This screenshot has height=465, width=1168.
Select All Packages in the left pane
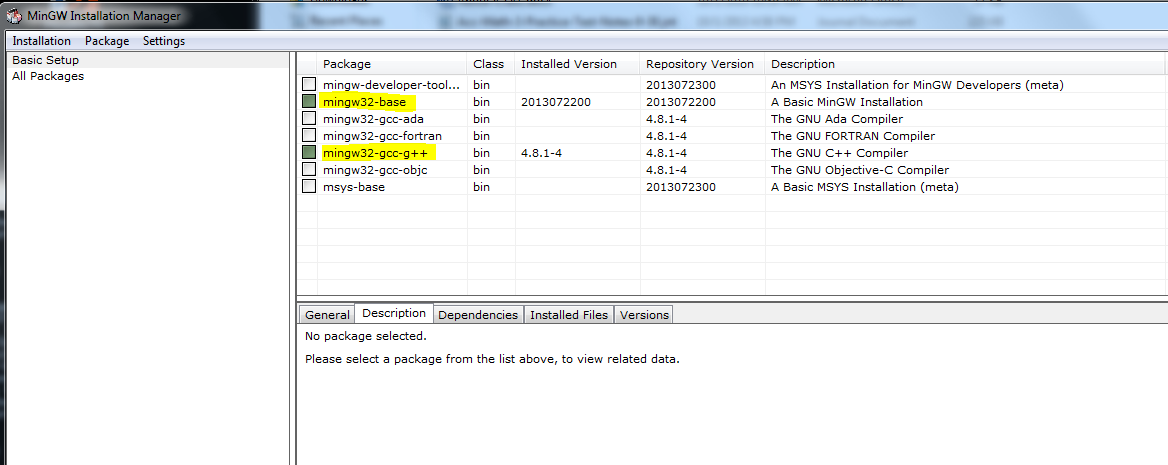47,76
